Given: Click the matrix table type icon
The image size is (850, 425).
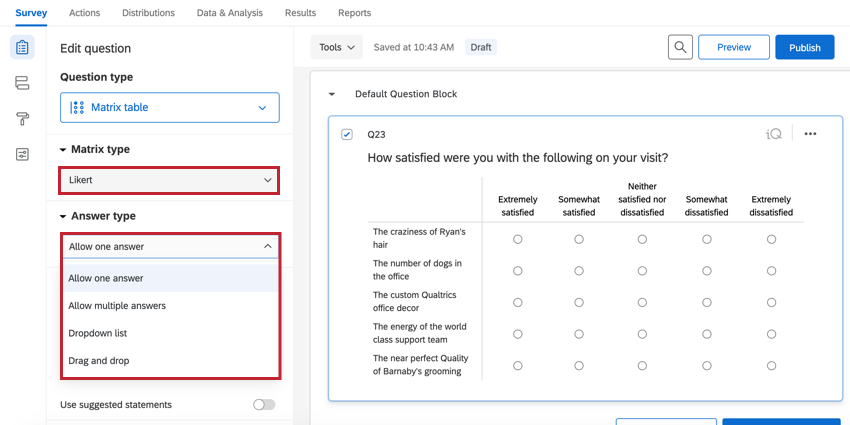Looking at the screenshot, I should pos(77,108).
